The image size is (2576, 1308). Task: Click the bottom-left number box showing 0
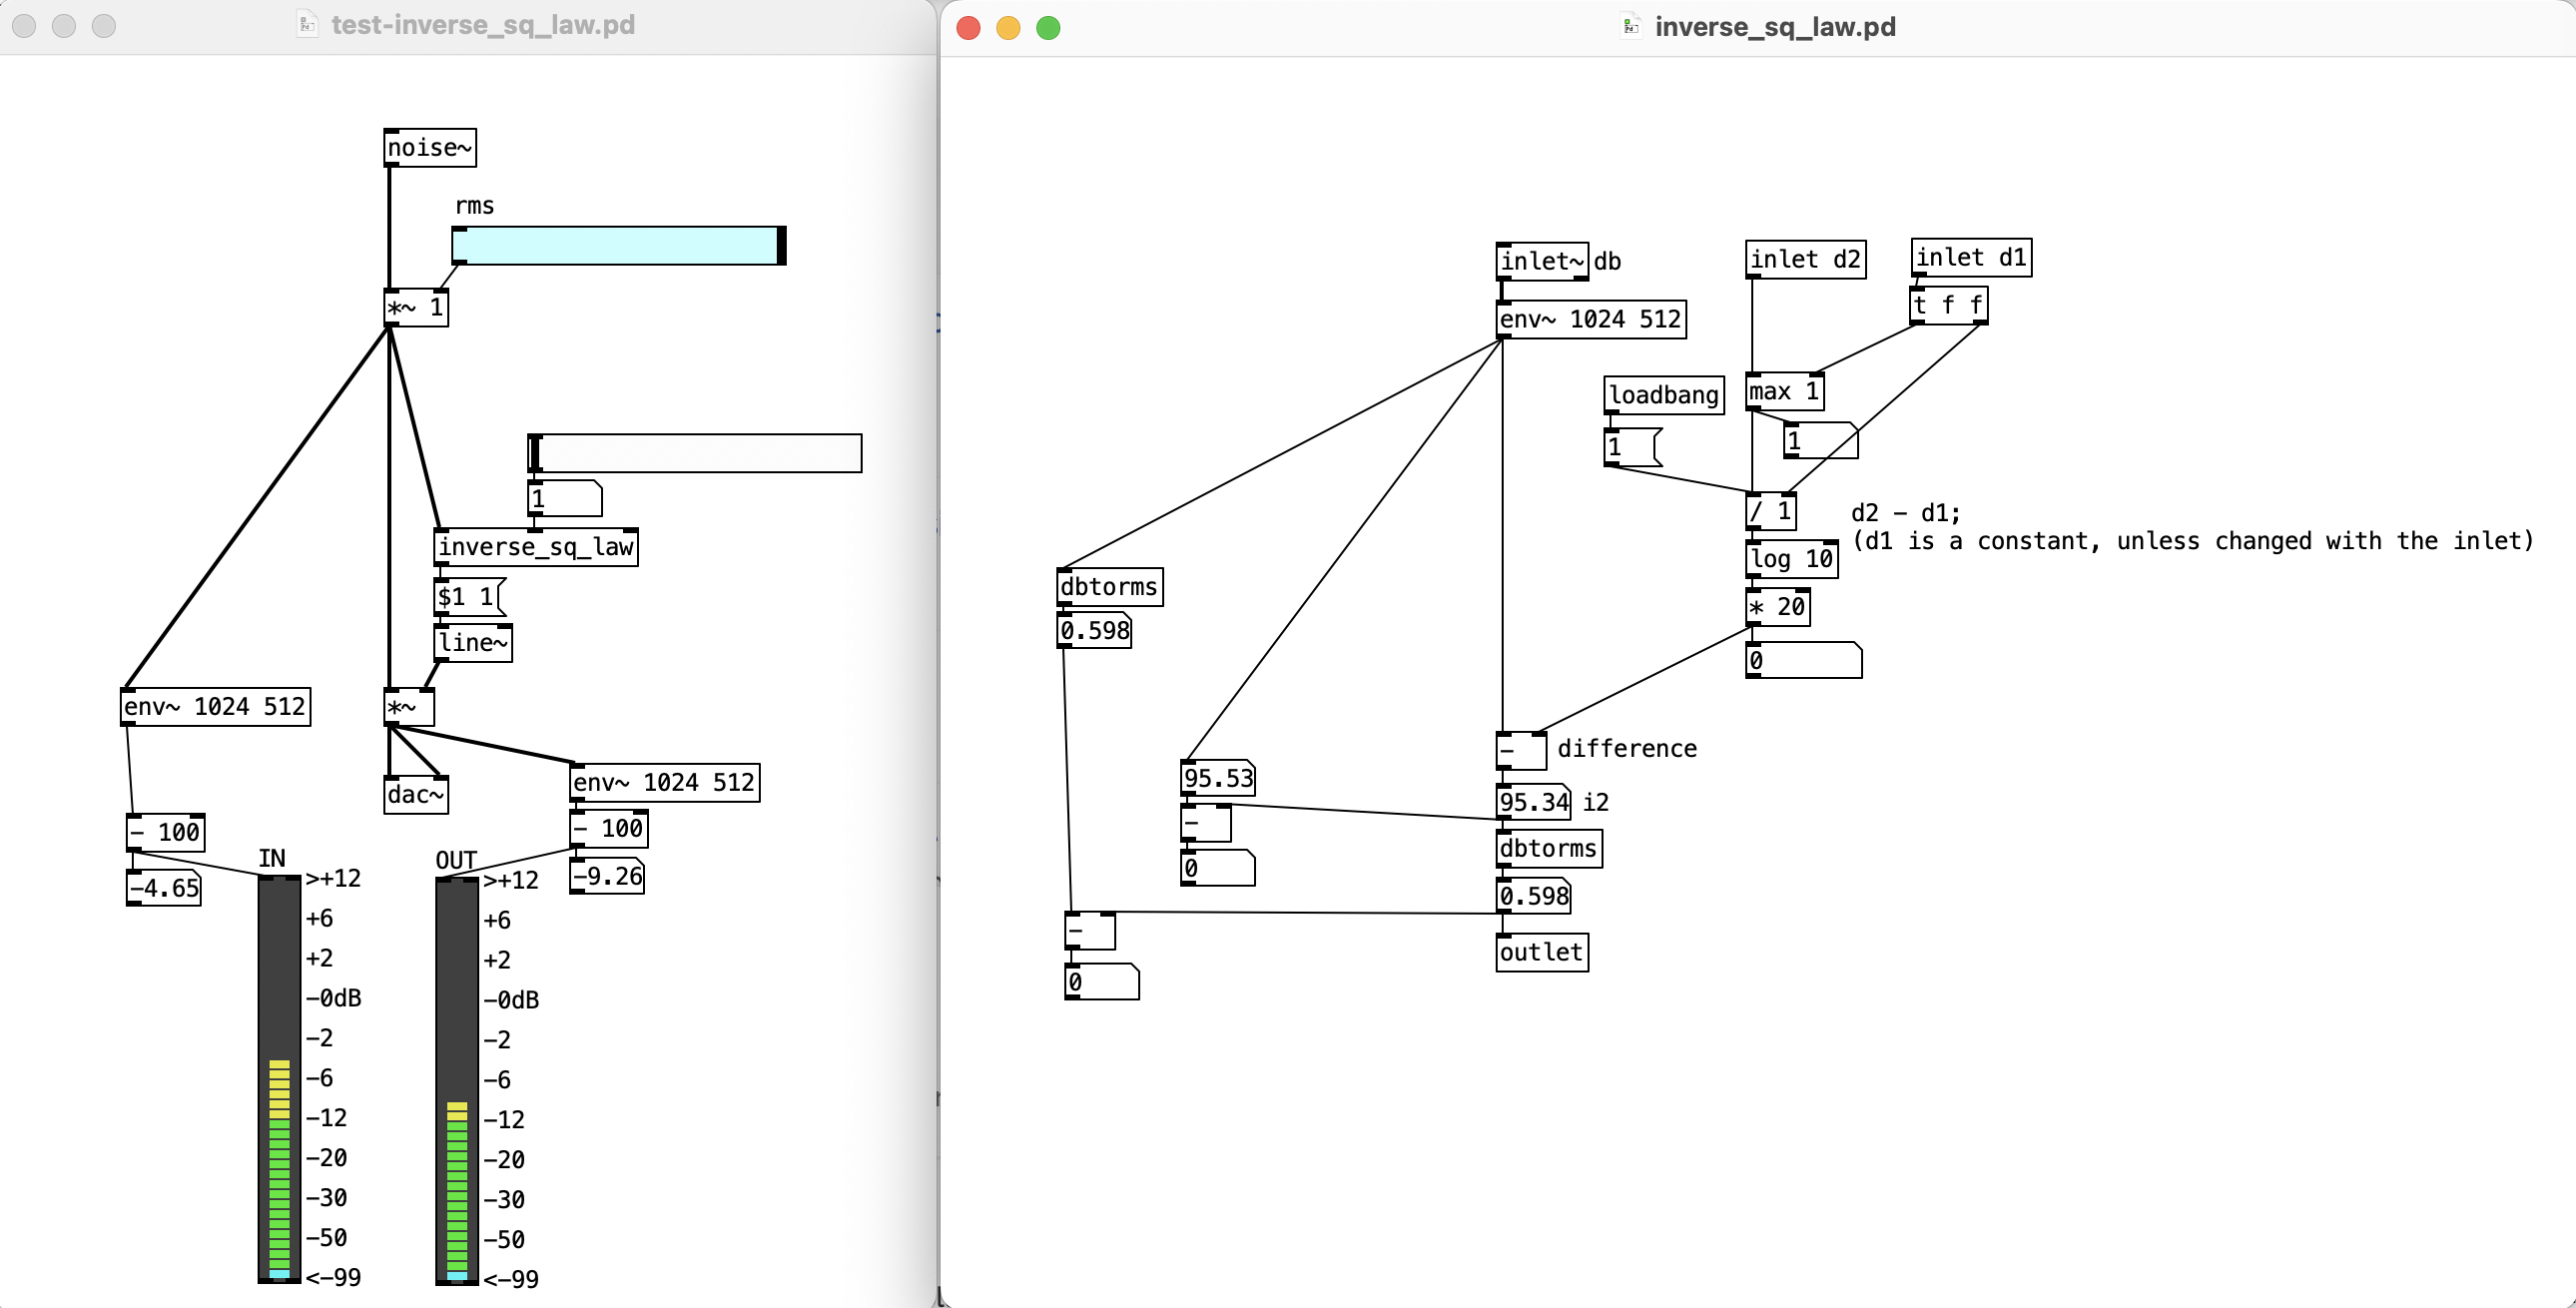[x=1102, y=982]
